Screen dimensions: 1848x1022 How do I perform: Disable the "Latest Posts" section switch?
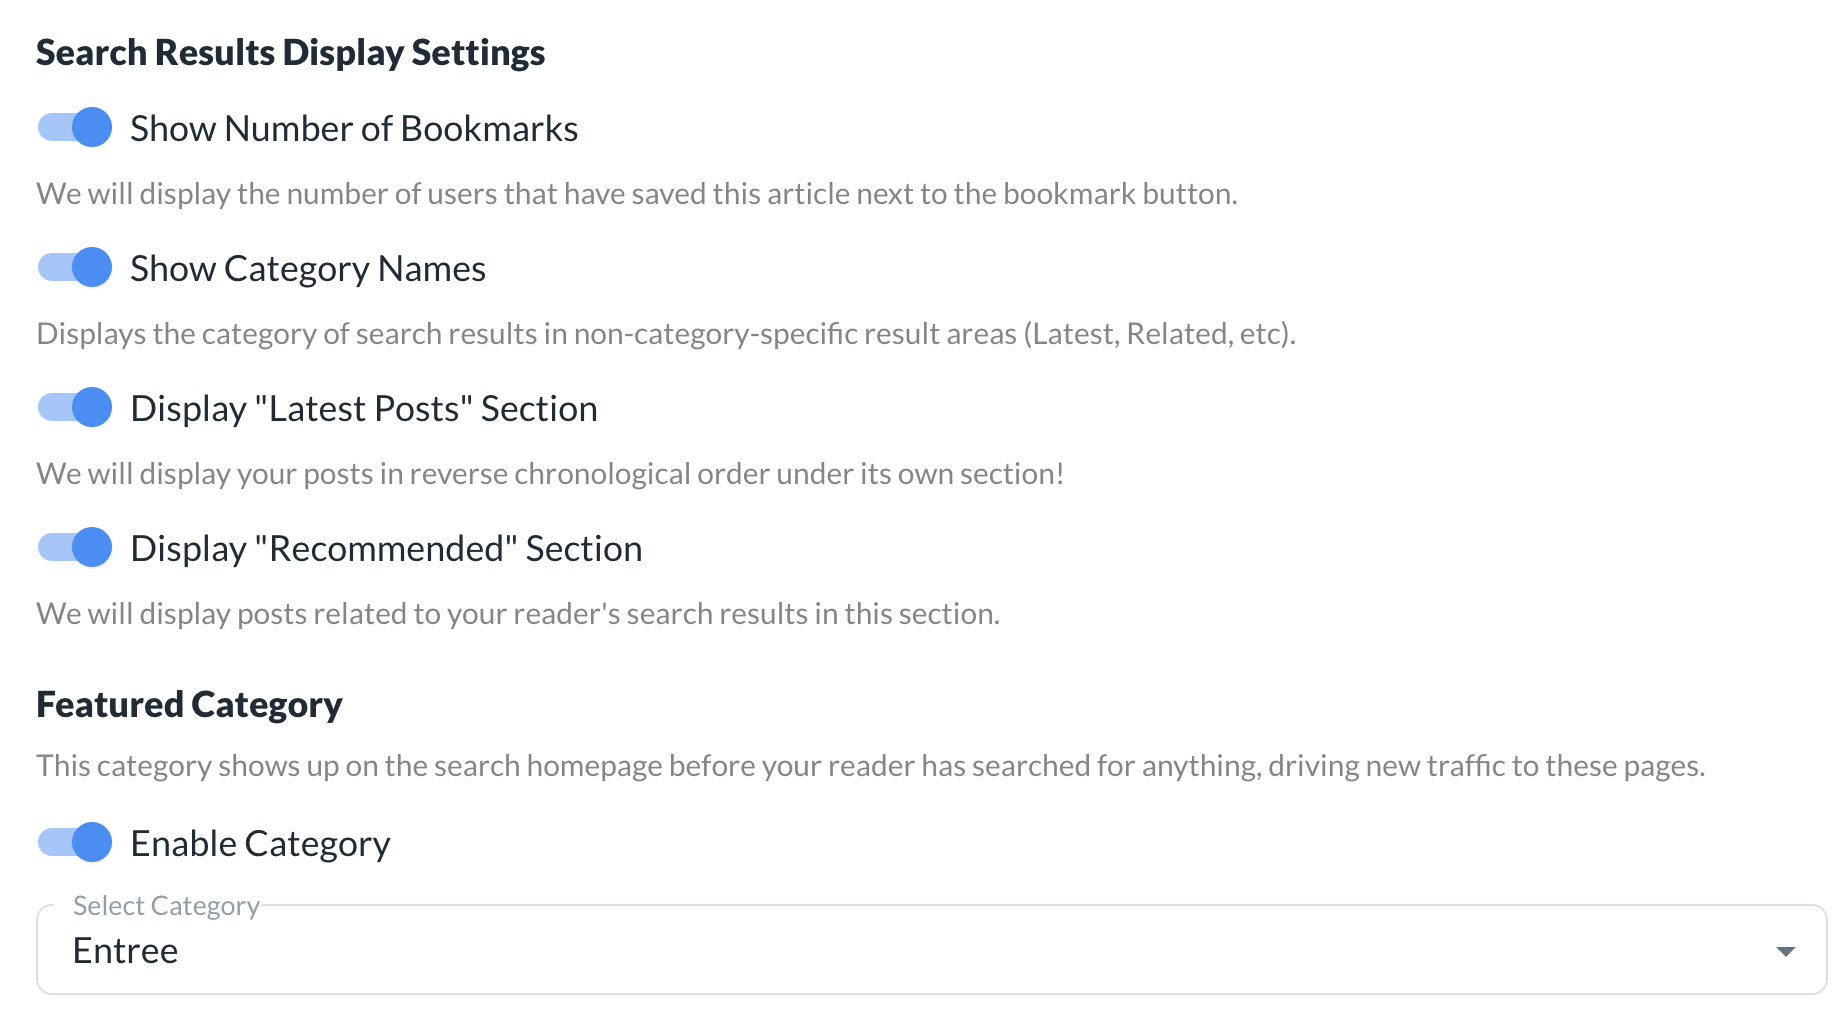[75, 407]
